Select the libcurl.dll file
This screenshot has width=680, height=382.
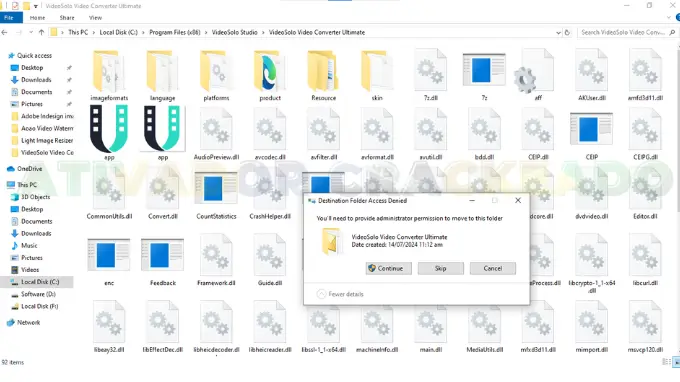pyautogui.click(x=645, y=260)
